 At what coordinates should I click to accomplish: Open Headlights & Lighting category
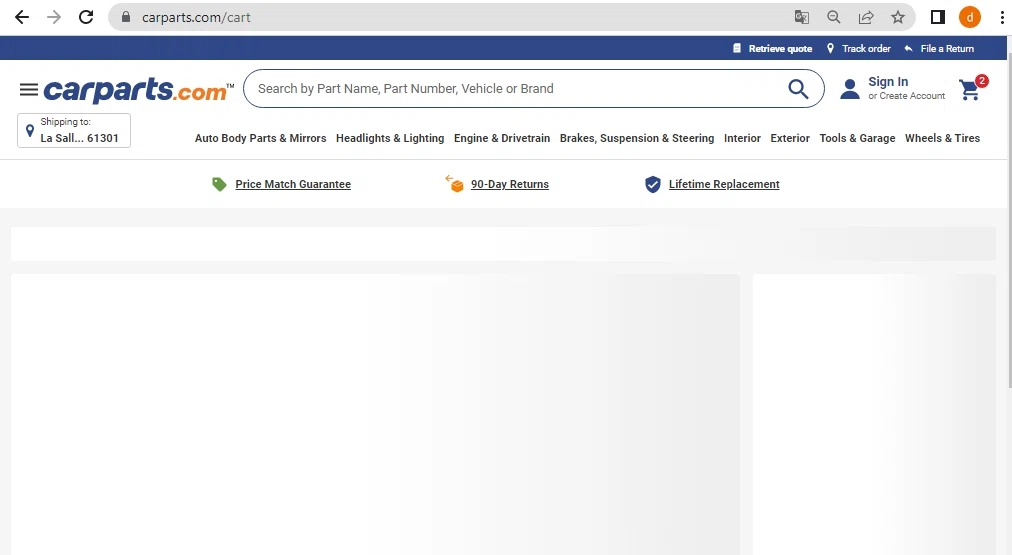point(390,138)
